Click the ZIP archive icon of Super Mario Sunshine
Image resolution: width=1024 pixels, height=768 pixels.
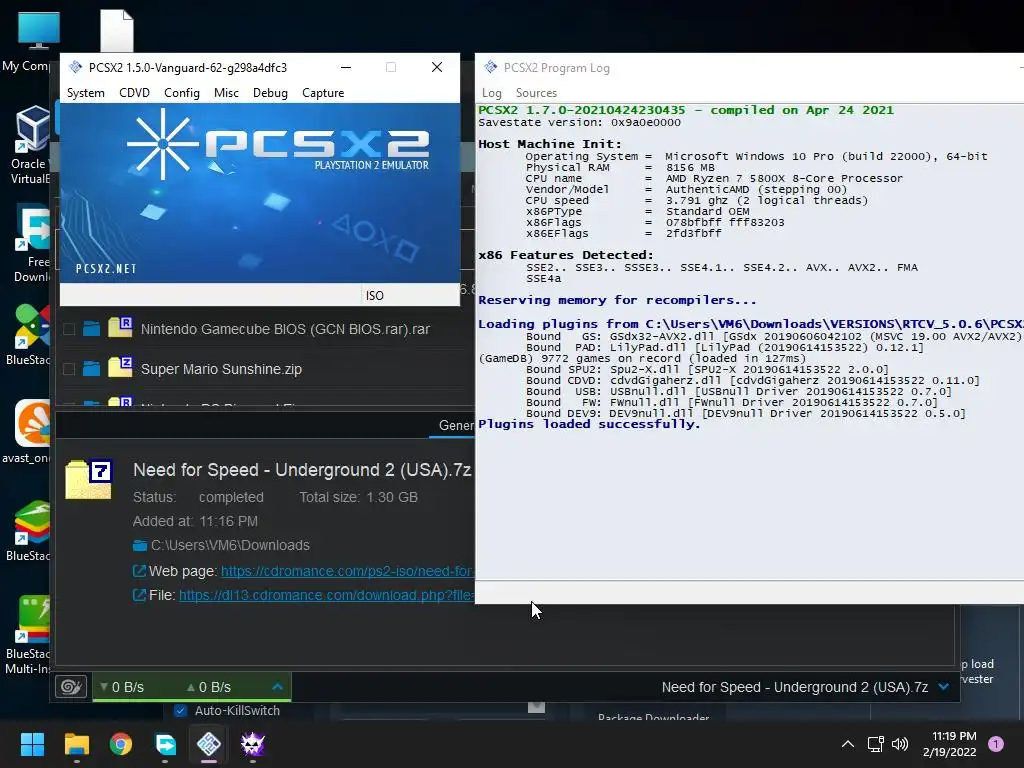[120, 366]
